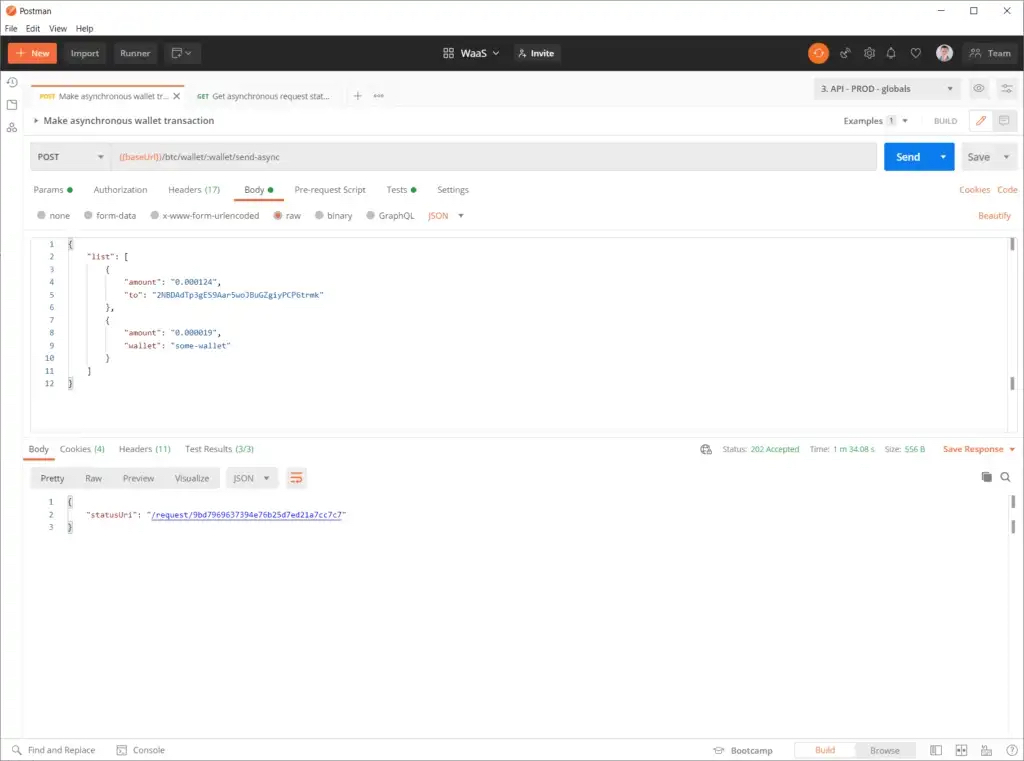This screenshot has height=761, width=1024.
Task: Open the Save button dropdown arrow
Action: click(x=1006, y=157)
